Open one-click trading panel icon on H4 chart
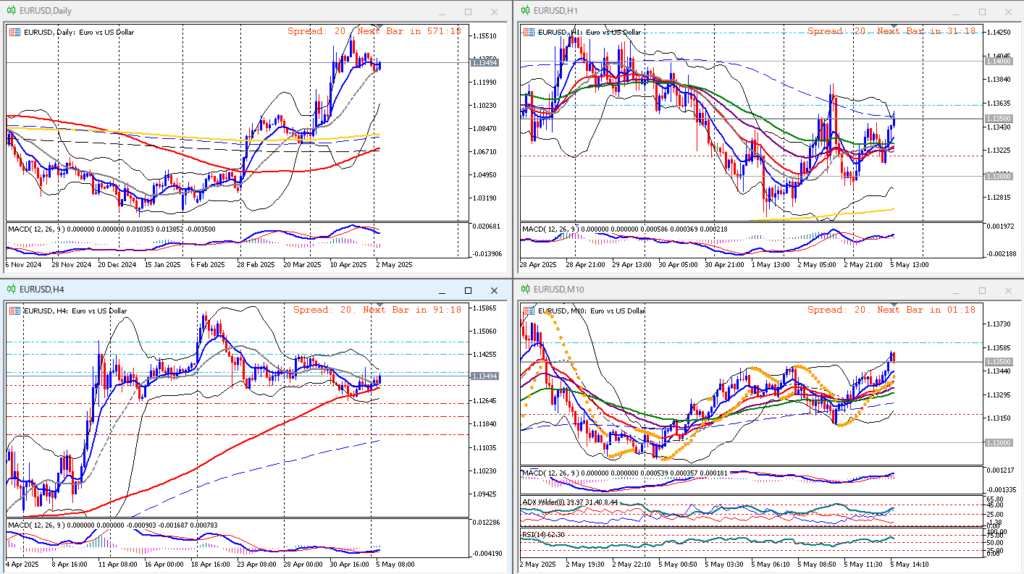Image resolution: width=1024 pixels, height=574 pixels. [14, 311]
